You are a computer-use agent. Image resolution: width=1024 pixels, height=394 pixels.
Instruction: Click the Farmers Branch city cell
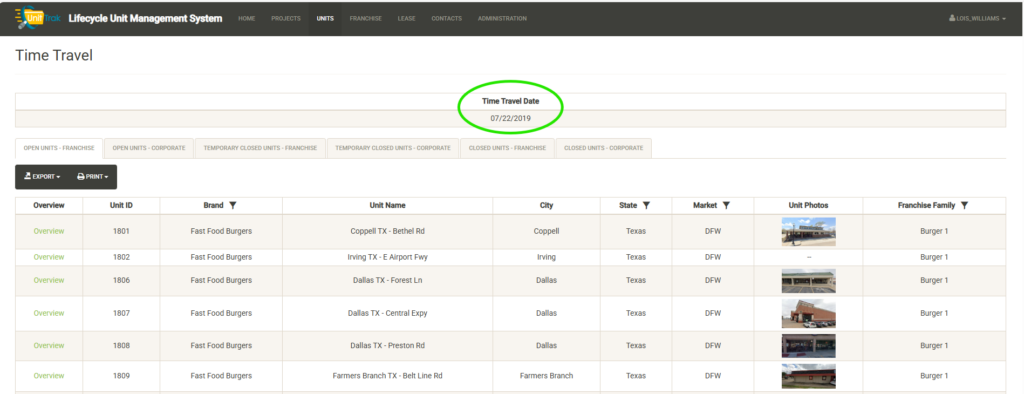547,376
